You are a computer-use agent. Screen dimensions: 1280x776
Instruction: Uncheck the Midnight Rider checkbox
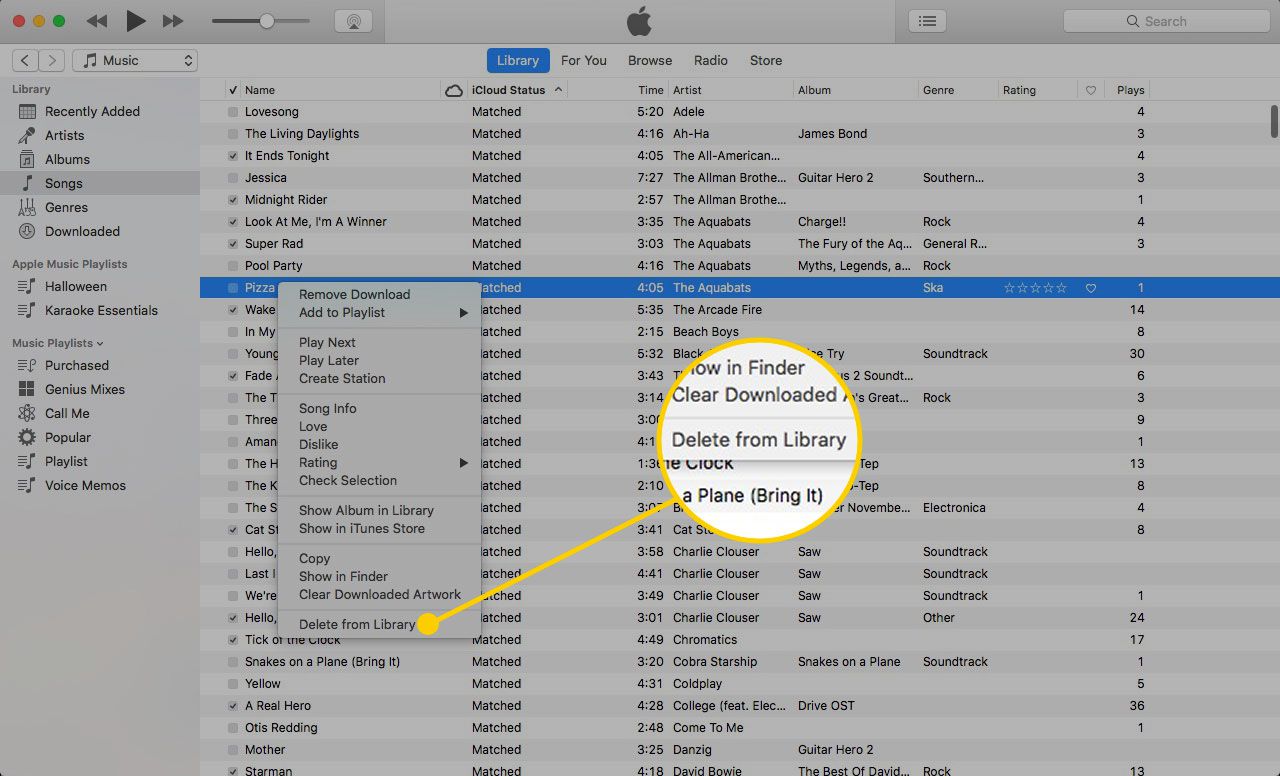pos(233,200)
